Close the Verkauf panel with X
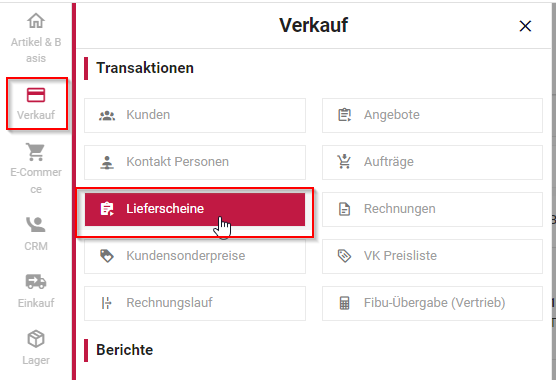Screen dimensions: 556x380 [525, 26]
